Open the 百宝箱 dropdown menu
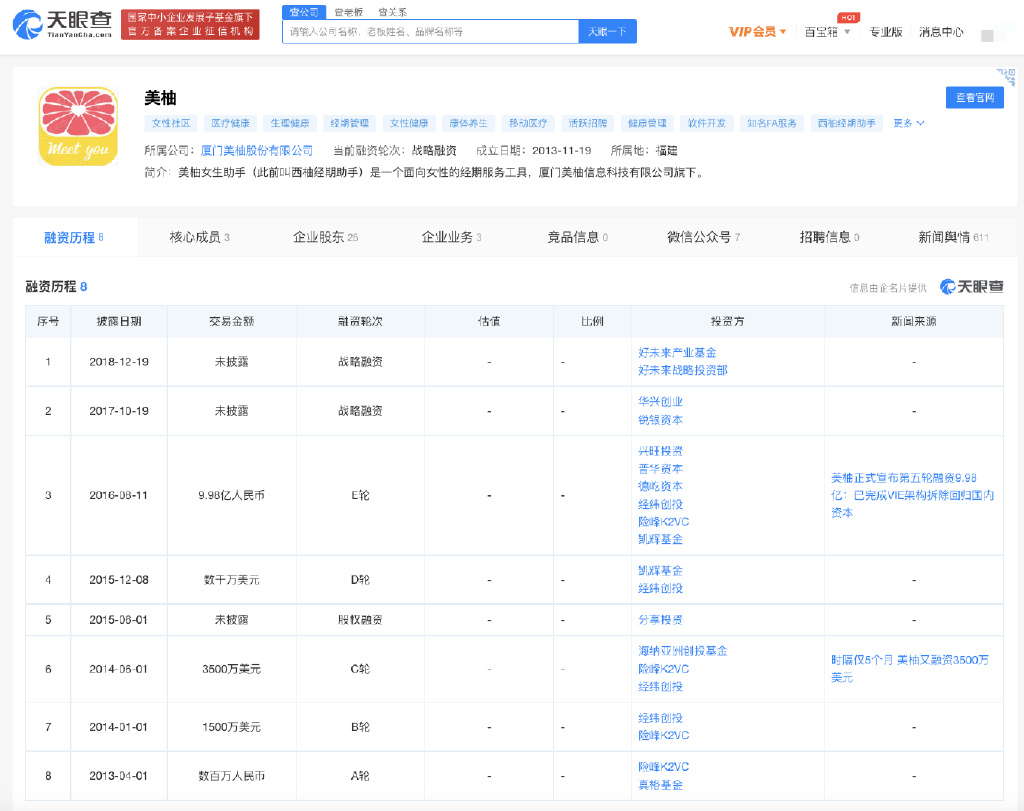Image resolution: width=1024 pixels, height=811 pixels. click(827, 31)
